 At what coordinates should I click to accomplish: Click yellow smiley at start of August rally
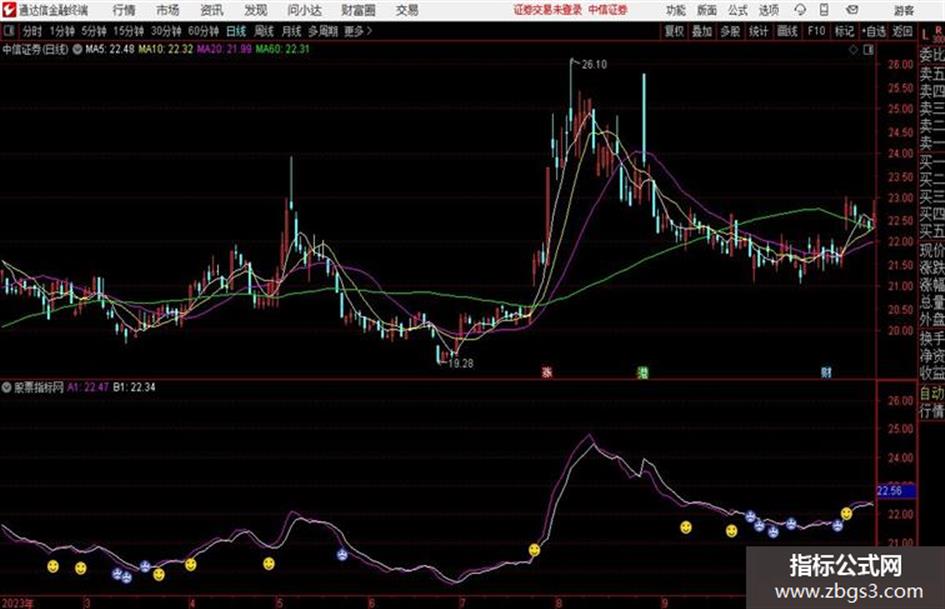[534, 550]
